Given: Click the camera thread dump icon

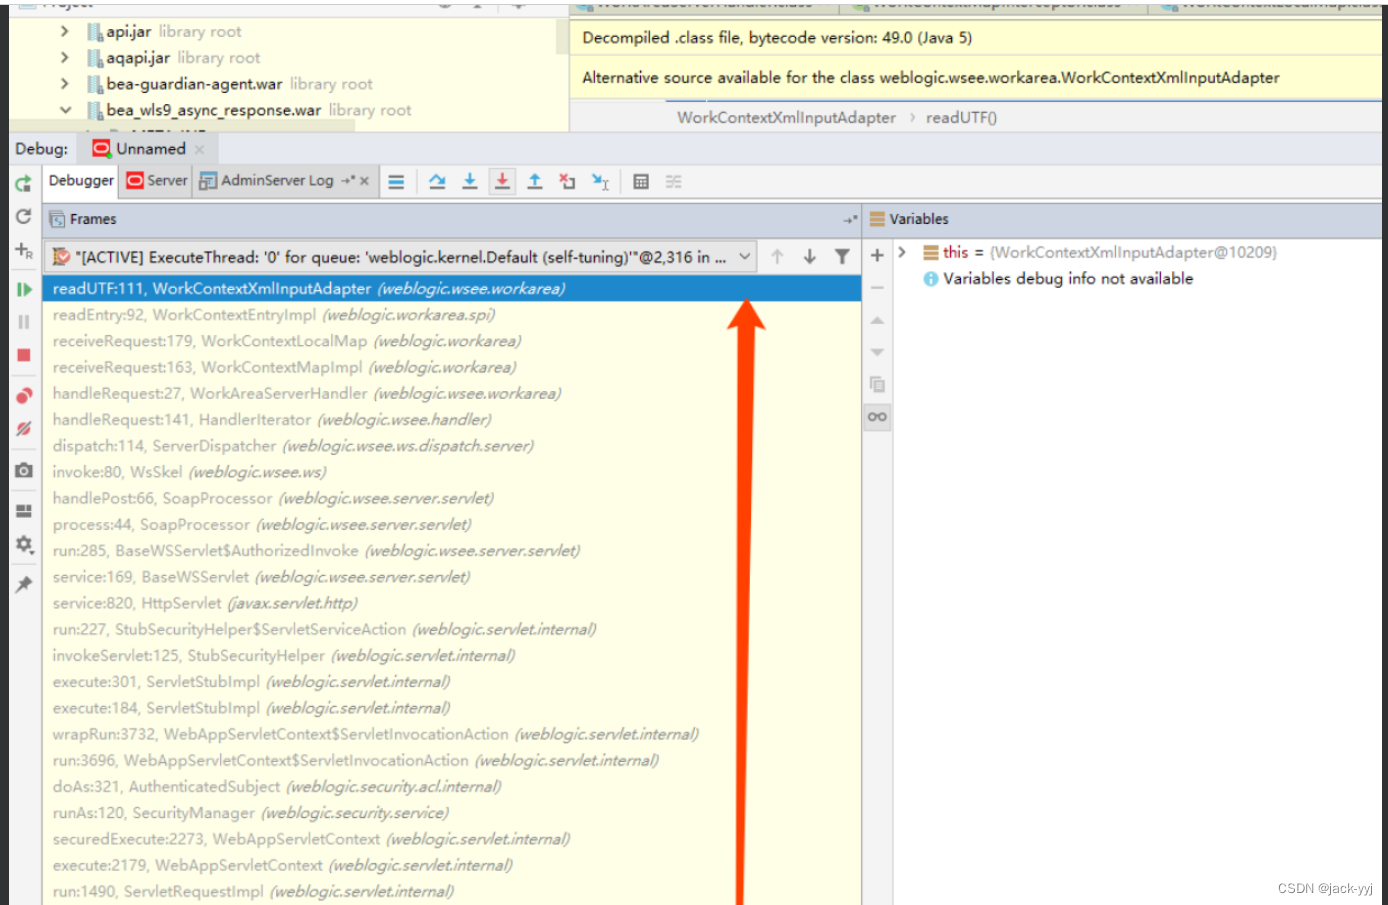Looking at the screenshot, I should coord(24,470).
